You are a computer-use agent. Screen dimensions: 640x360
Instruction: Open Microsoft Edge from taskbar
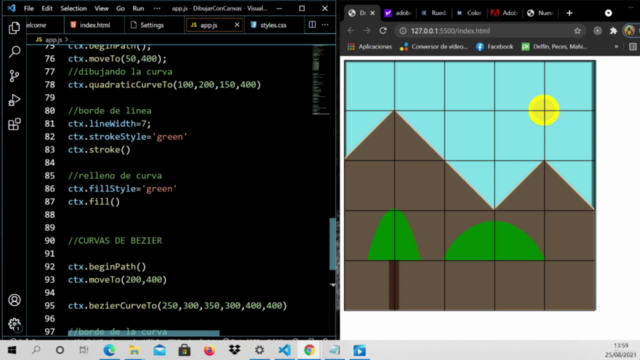pyautogui.click(x=109, y=350)
